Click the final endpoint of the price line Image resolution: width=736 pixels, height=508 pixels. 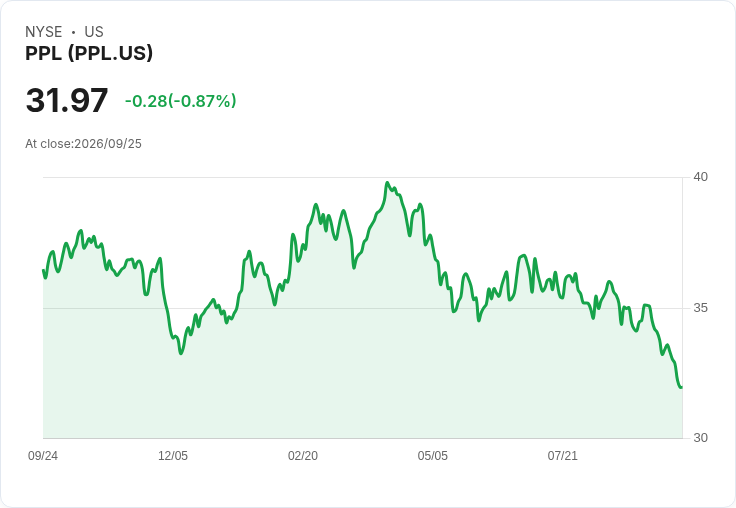point(681,387)
